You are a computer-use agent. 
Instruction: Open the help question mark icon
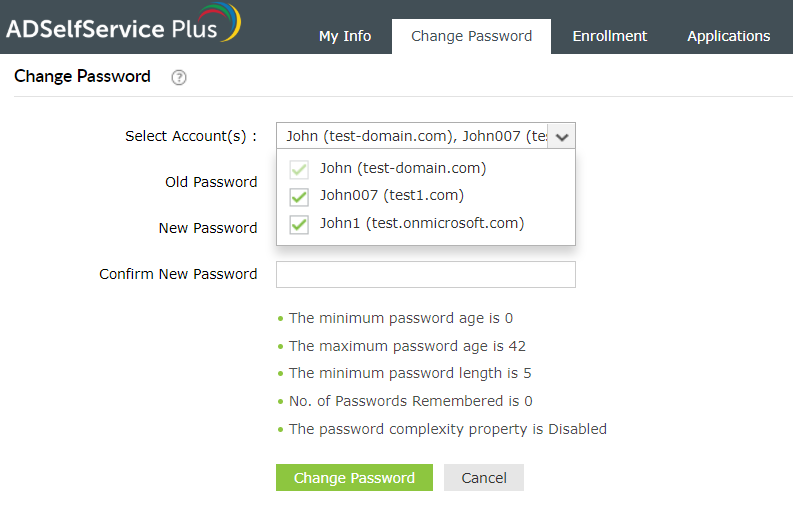179,77
